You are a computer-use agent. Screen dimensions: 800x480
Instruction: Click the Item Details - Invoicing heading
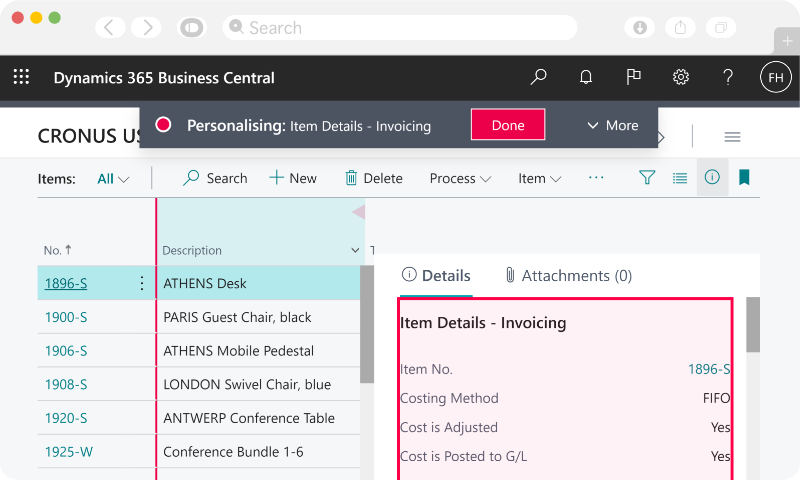click(x=483, y=323)
